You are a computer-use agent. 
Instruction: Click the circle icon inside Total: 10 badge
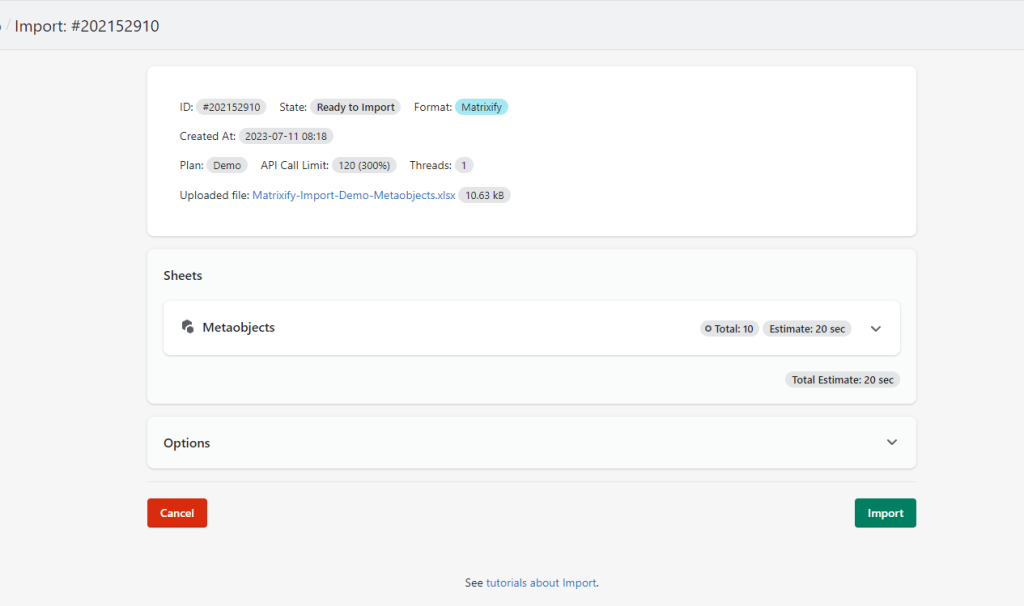point(708,327)
